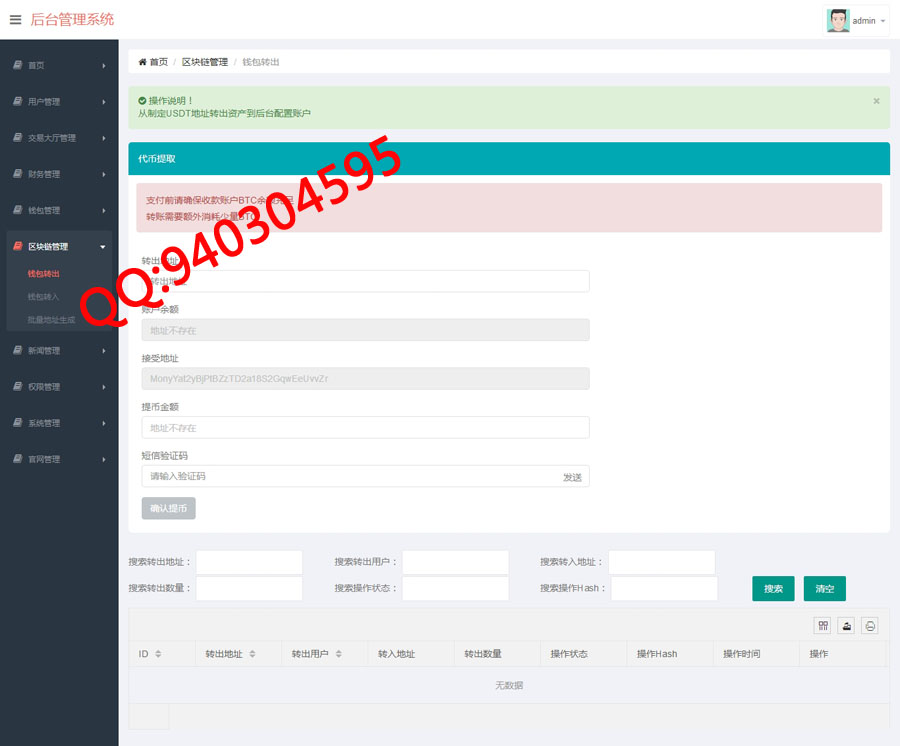Focus the 搜索操作Hash search field

tap(664, 589)
